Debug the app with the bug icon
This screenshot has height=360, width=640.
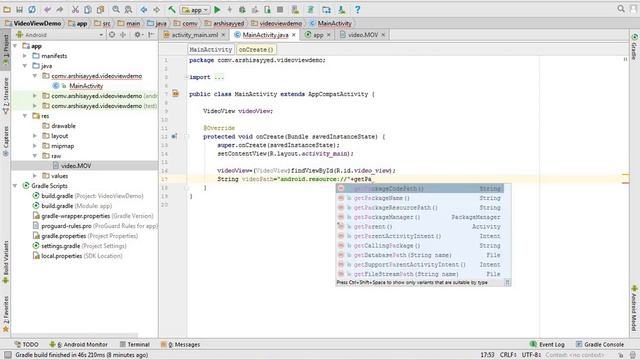click(242, 9)
